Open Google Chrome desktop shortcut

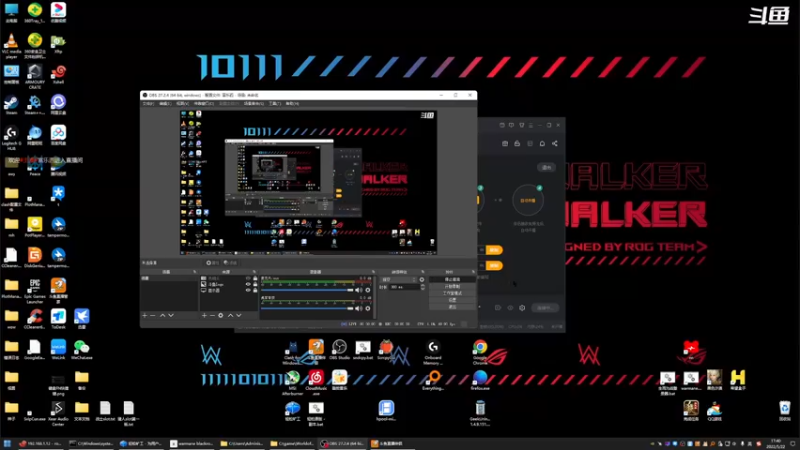pos(480,351)
